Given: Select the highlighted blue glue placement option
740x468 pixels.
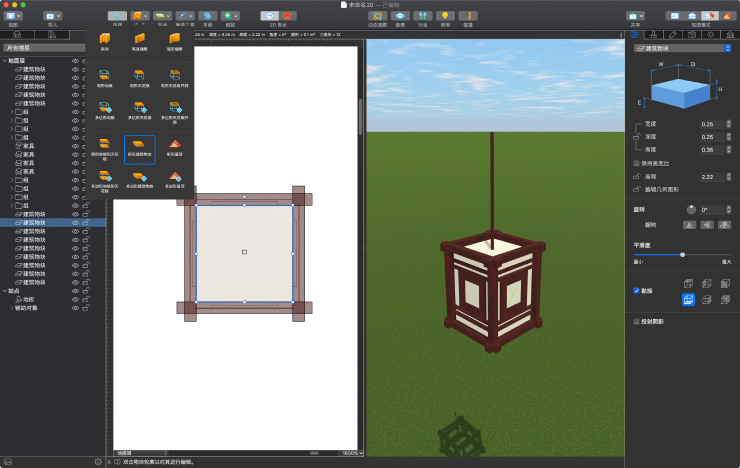Looking at the screenshot, I should (x=689, y=300).
